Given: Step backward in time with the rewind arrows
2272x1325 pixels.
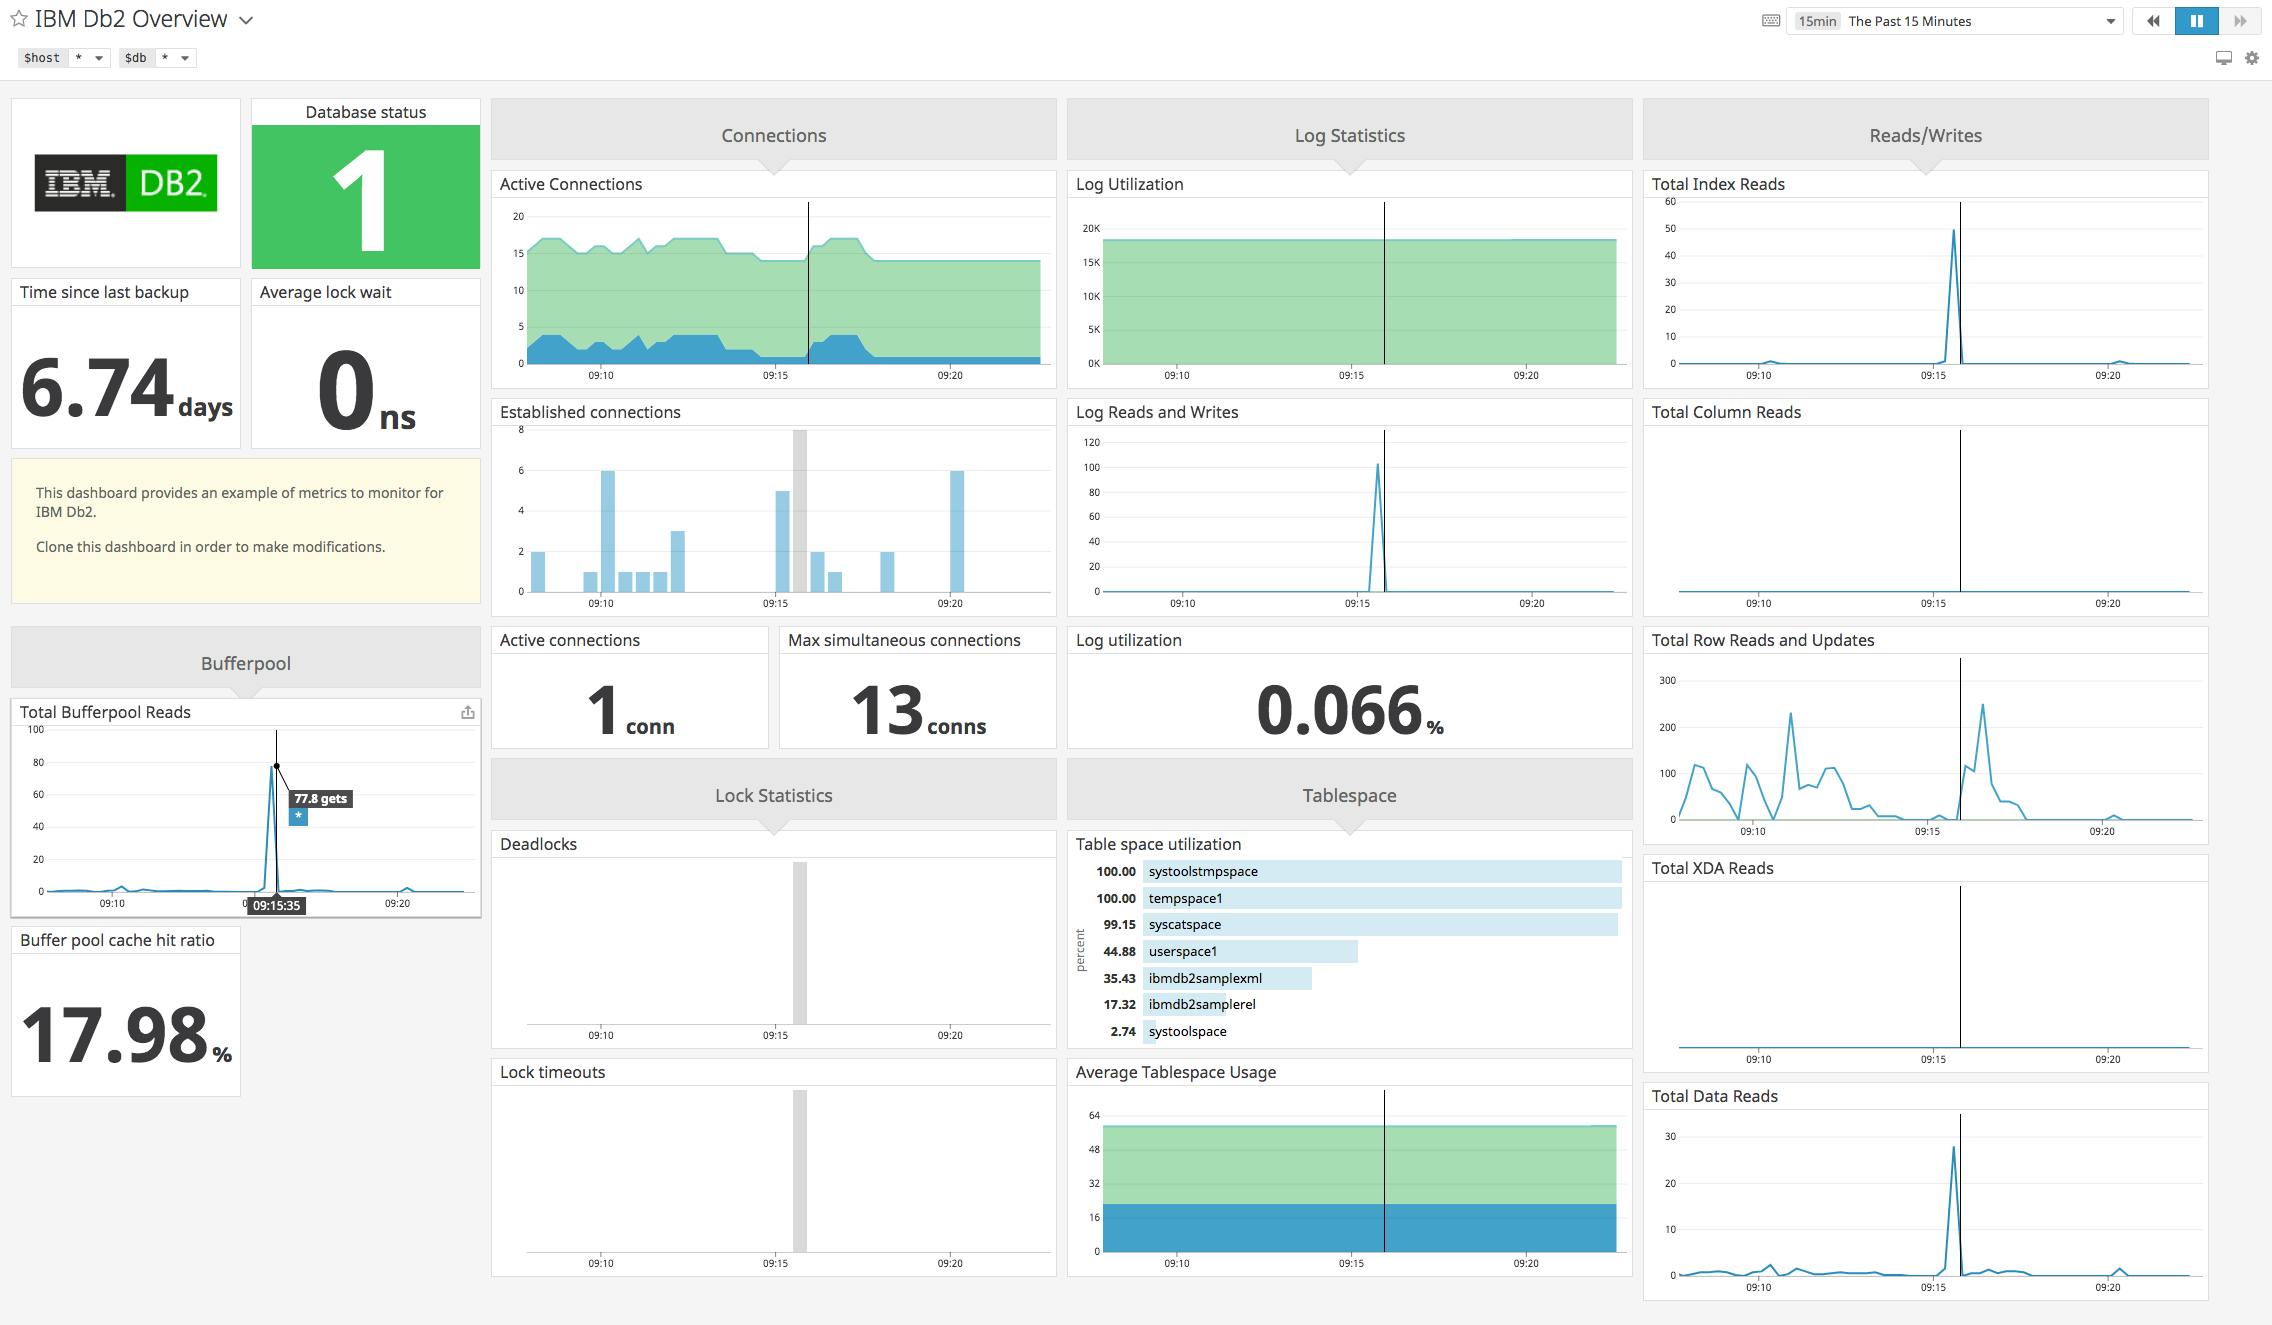Looking at the screenshot, I should pyautogui.click(x=2152, y=20).
